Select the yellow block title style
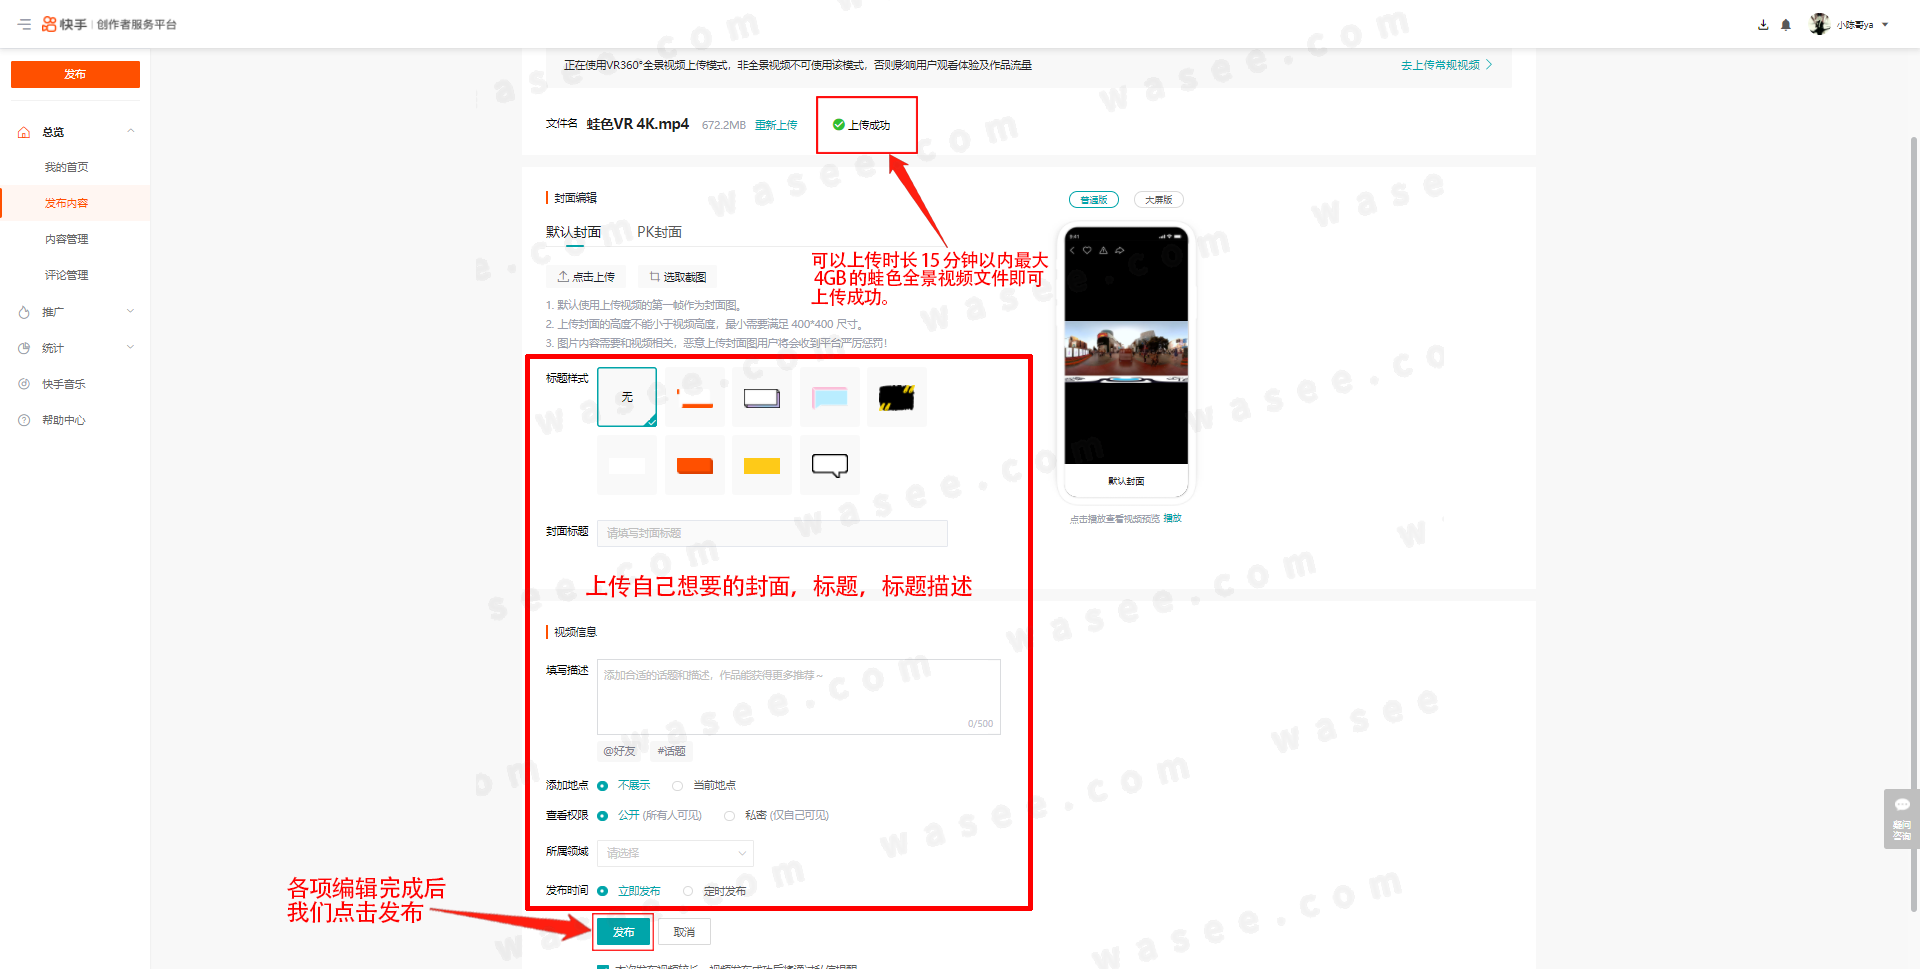1920x969 pixels. pos(762,465)
